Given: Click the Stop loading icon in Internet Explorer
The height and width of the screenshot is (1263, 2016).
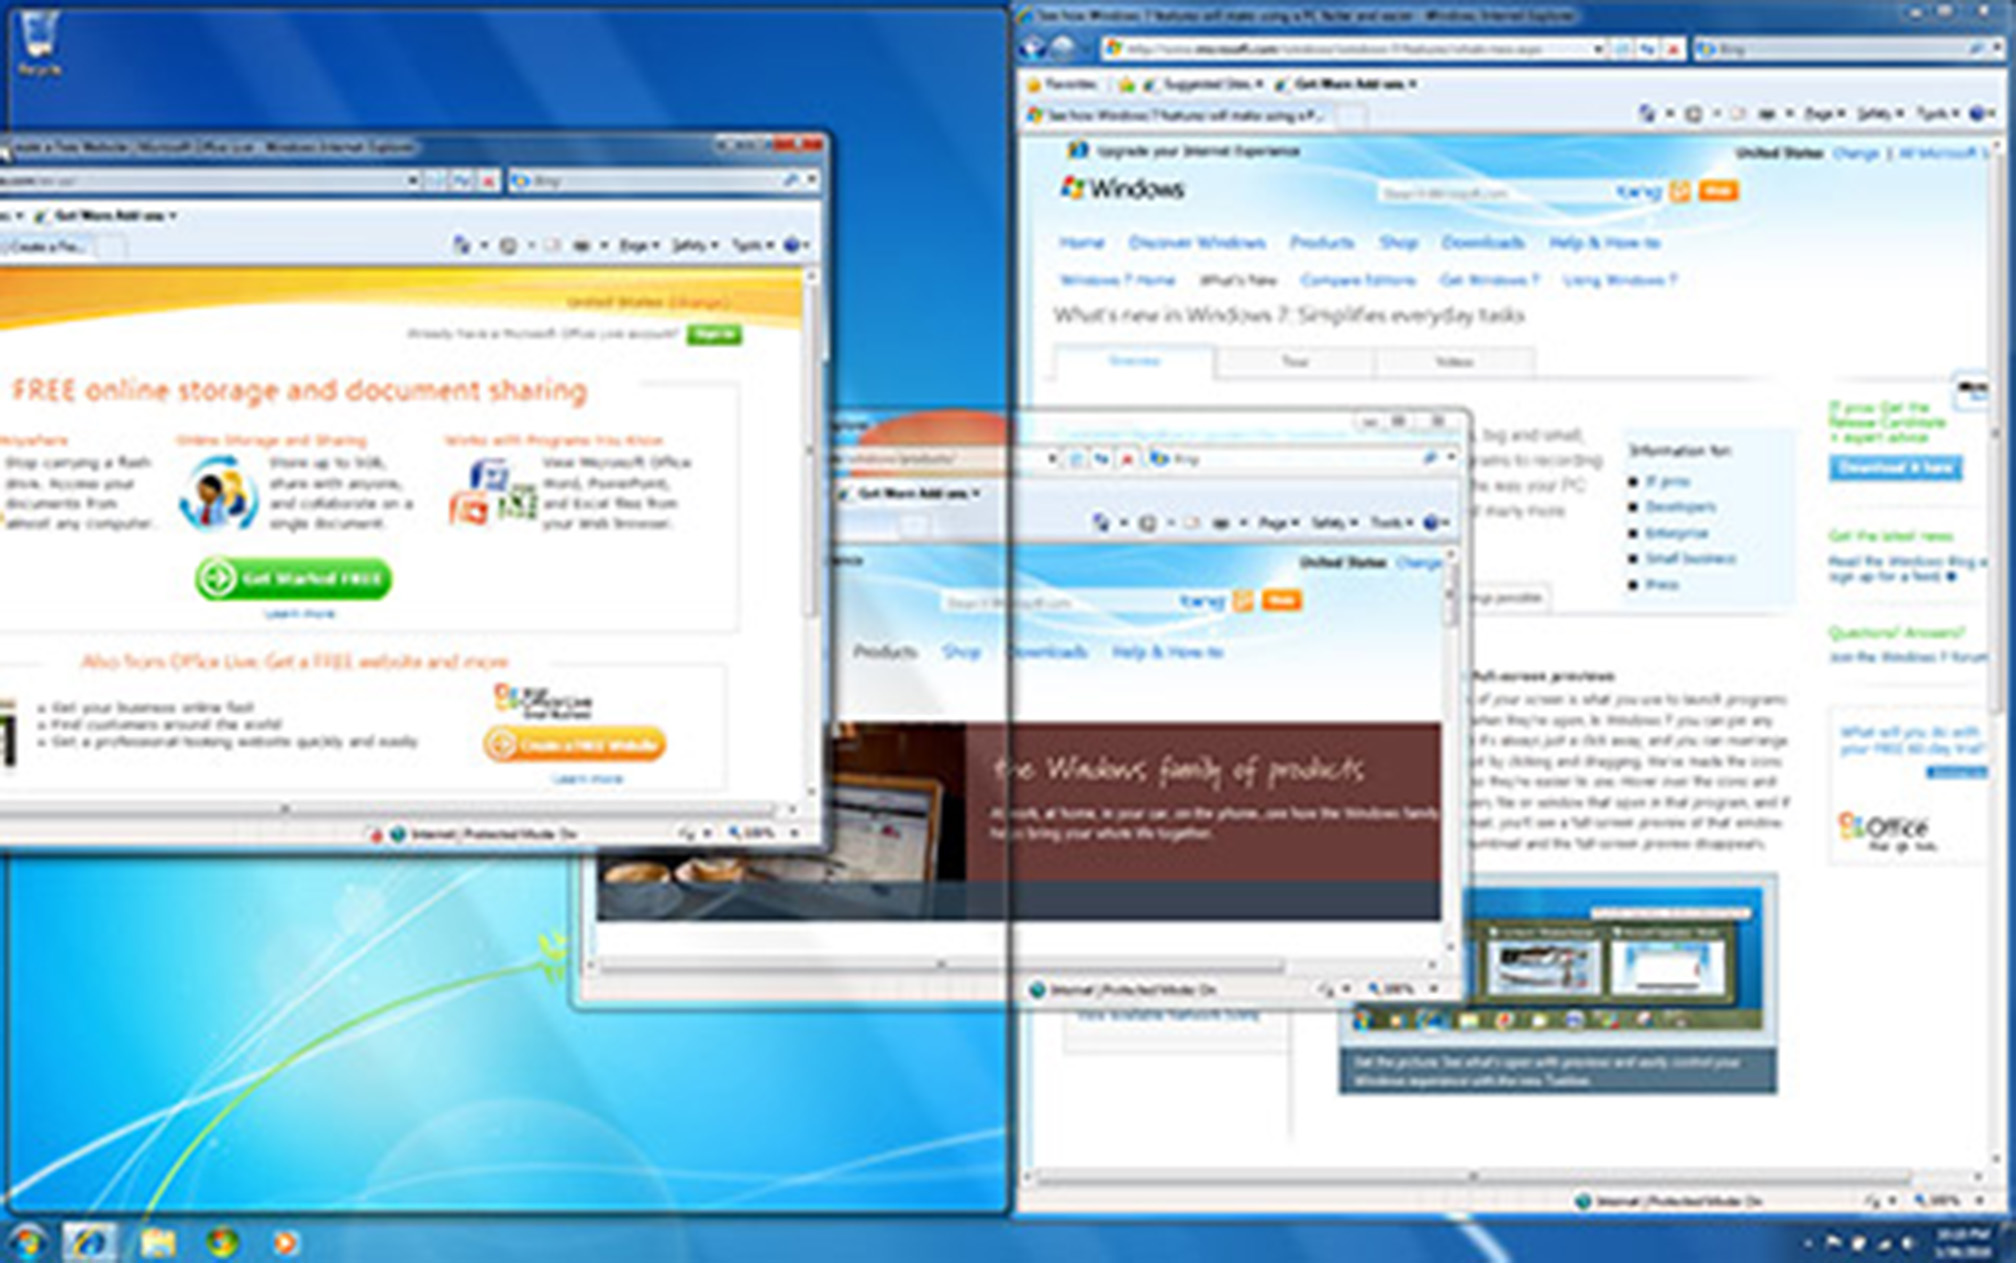Looking at the screenshot, I should (x=1674, y=46).
